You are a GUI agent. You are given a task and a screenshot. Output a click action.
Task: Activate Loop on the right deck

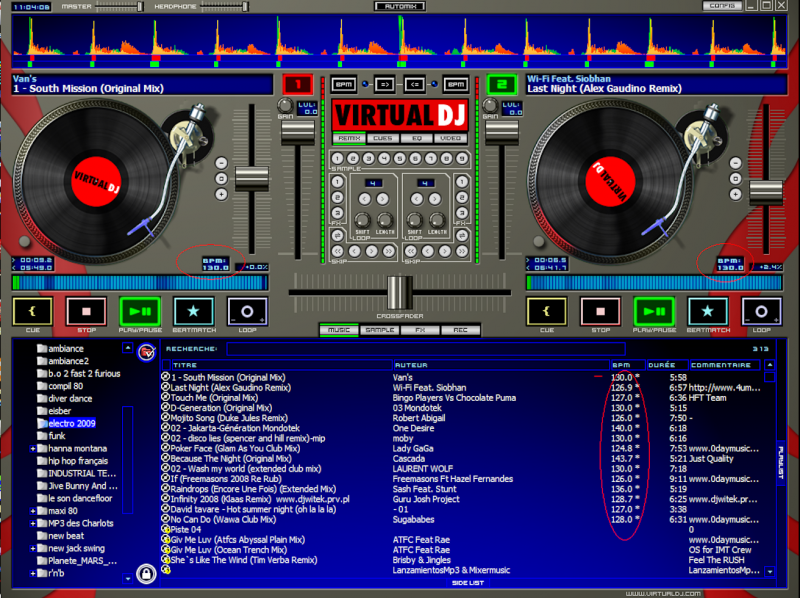tap(761, 312)
